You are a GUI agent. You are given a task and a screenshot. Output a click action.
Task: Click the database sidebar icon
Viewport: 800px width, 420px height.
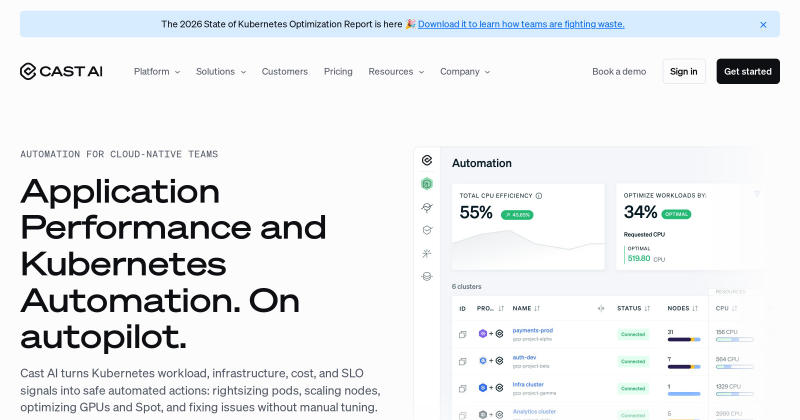(x=427, y=277)
